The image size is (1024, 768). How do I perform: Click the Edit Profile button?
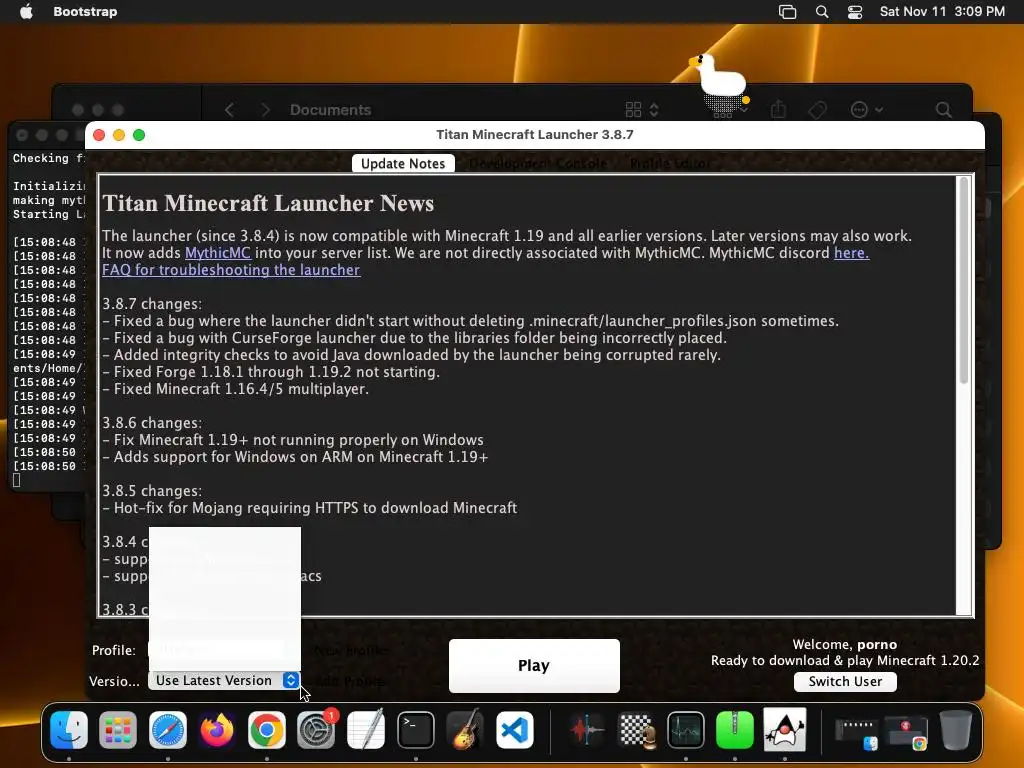[349, 681]
